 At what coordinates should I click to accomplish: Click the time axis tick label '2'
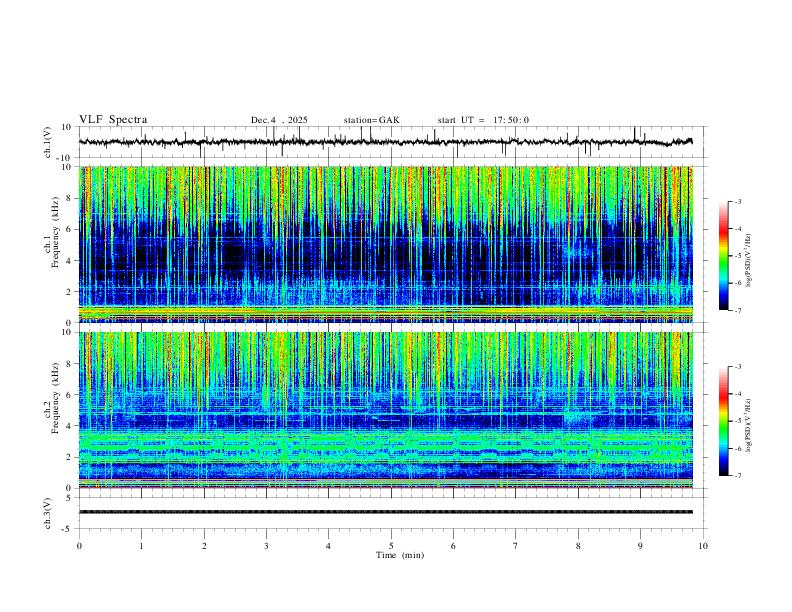tap(204, 546)
